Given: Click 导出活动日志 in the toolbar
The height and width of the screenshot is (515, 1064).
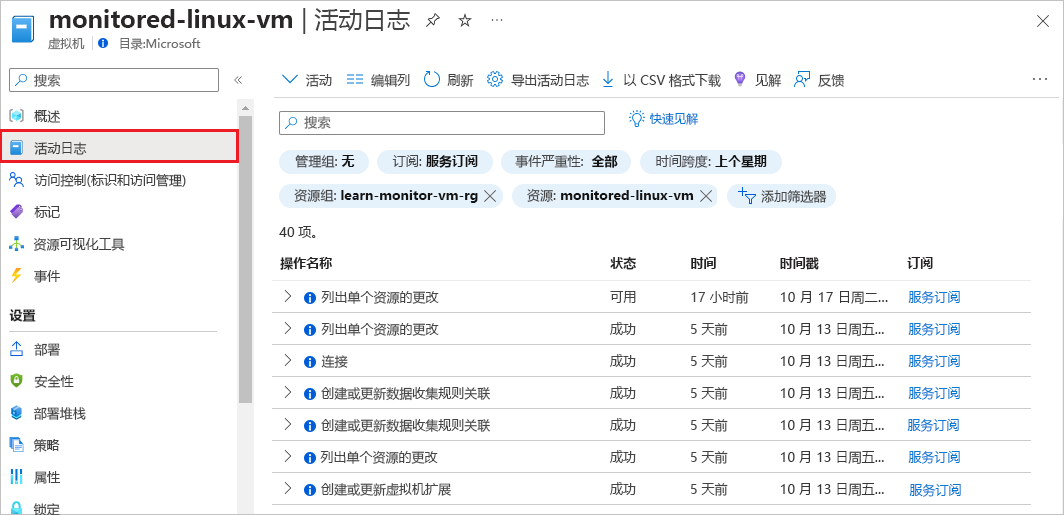Looking at the screenshot, I should 538,80.
